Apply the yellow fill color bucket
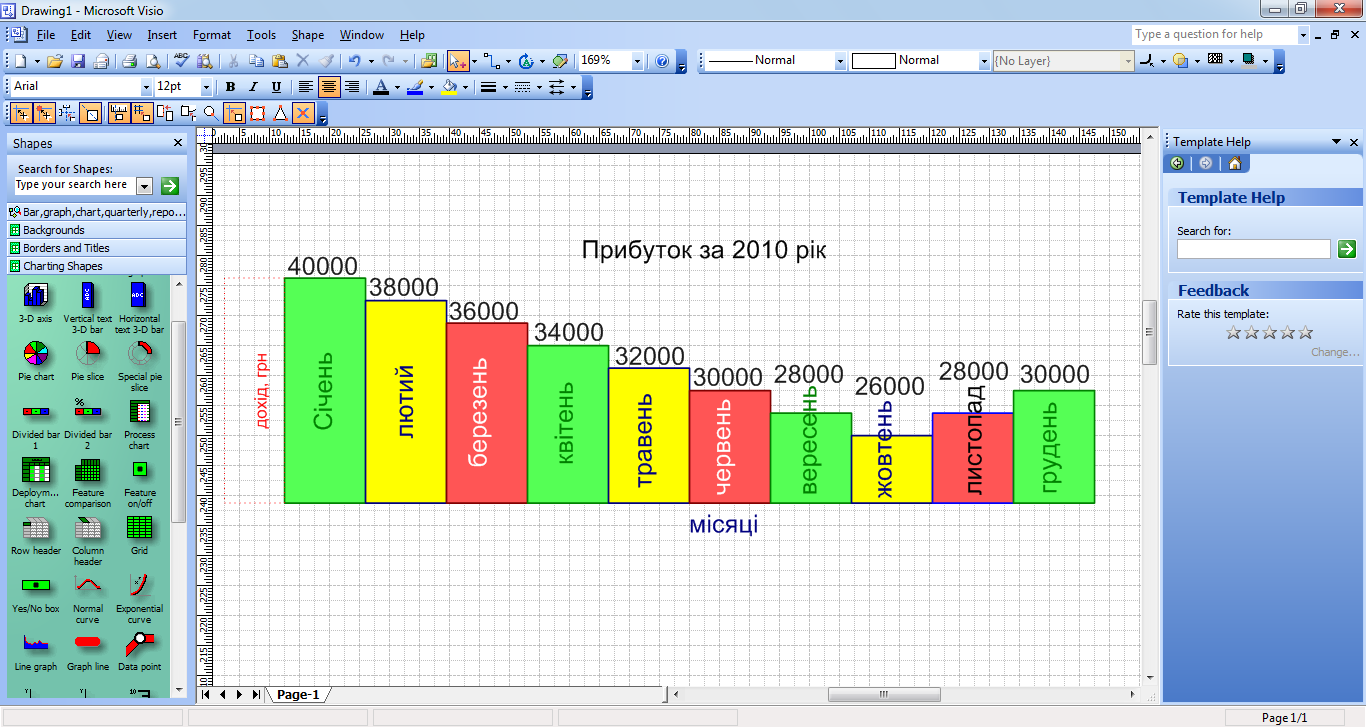Screen dimensions: 1366x728 448,87
